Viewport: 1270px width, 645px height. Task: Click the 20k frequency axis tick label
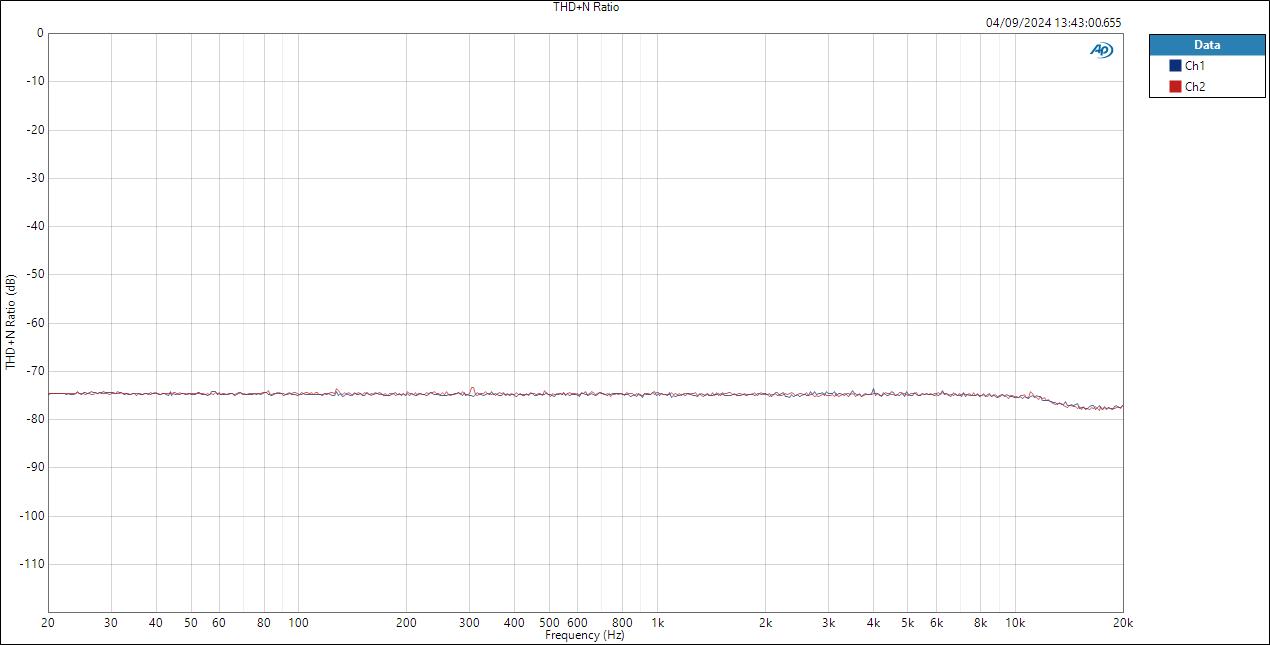(1122, 621)
